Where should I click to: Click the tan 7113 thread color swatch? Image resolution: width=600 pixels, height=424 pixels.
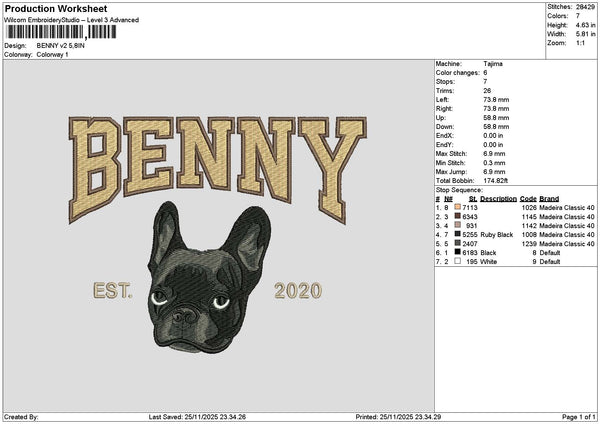point(457,207)
